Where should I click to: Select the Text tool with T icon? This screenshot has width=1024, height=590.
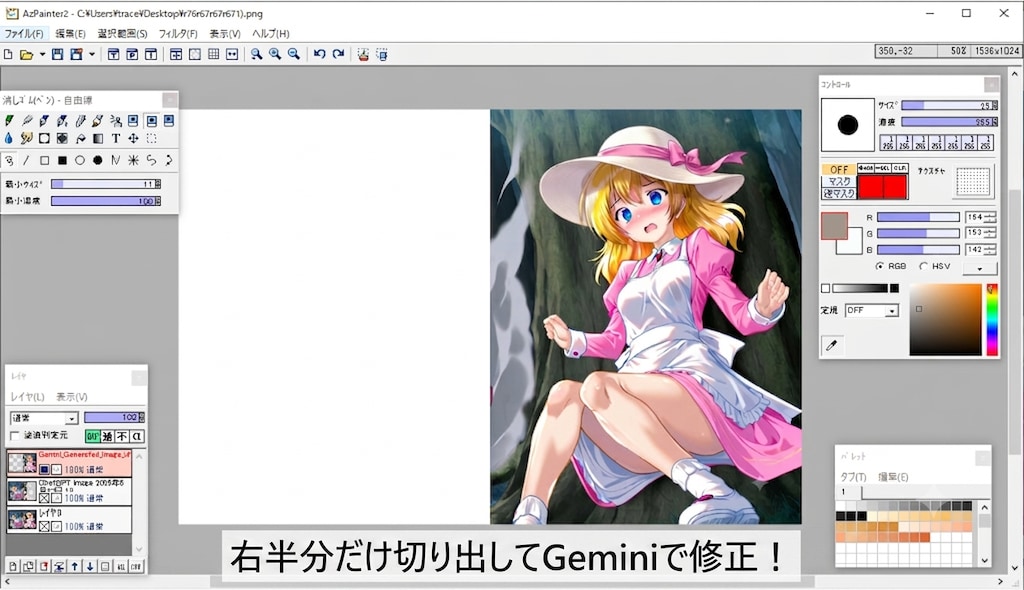pos(116,139)
